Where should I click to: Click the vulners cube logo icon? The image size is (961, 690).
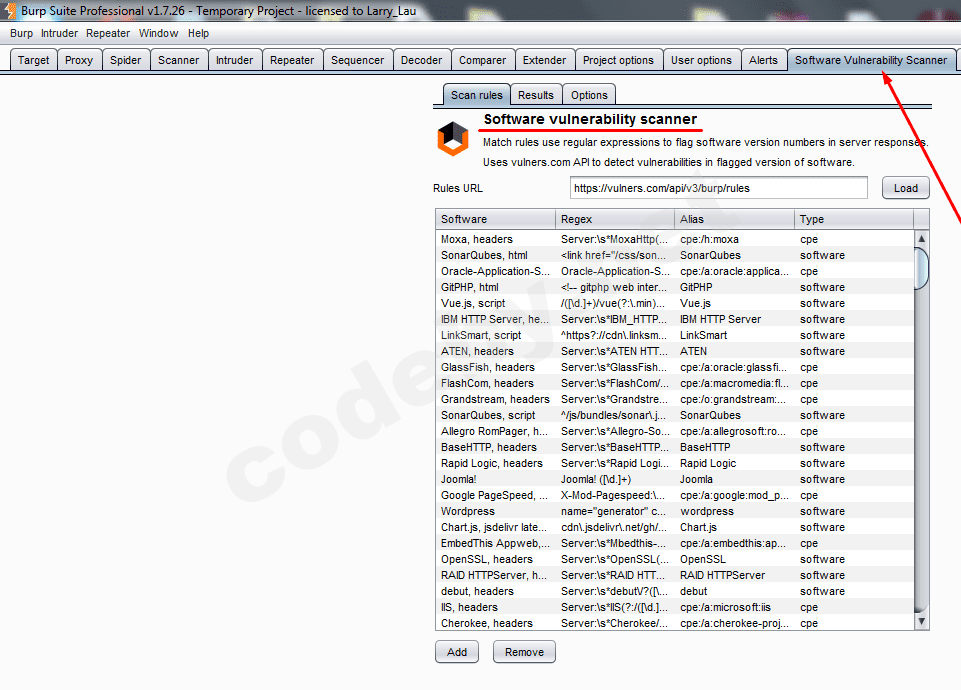point(453,138)
